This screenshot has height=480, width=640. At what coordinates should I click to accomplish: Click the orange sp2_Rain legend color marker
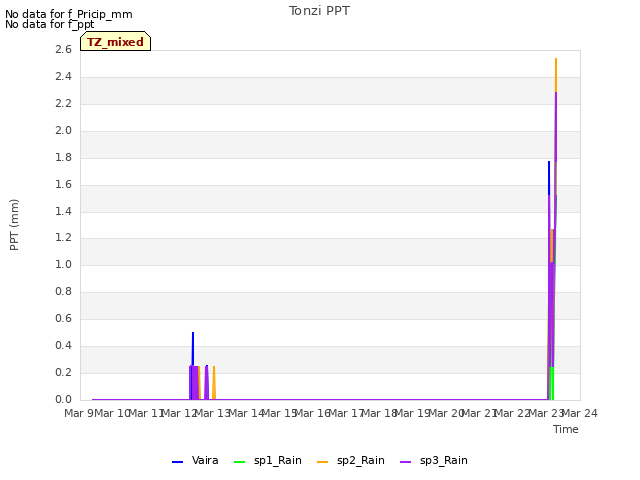coord(322,462)
